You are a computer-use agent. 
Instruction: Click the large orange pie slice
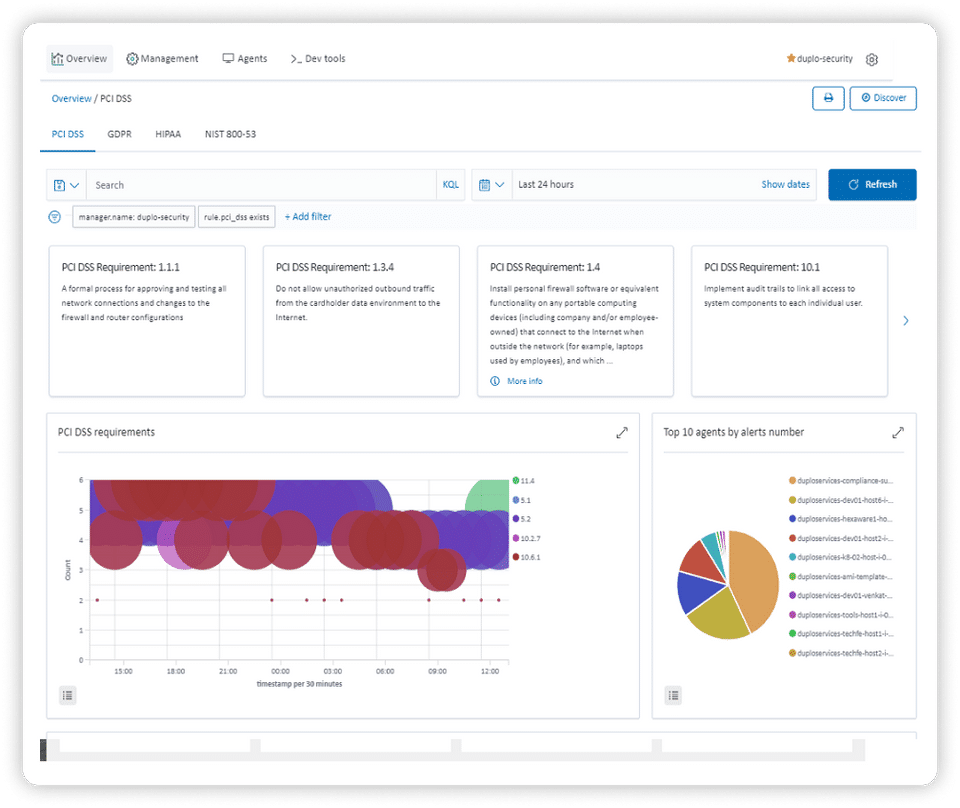point(756,578)
